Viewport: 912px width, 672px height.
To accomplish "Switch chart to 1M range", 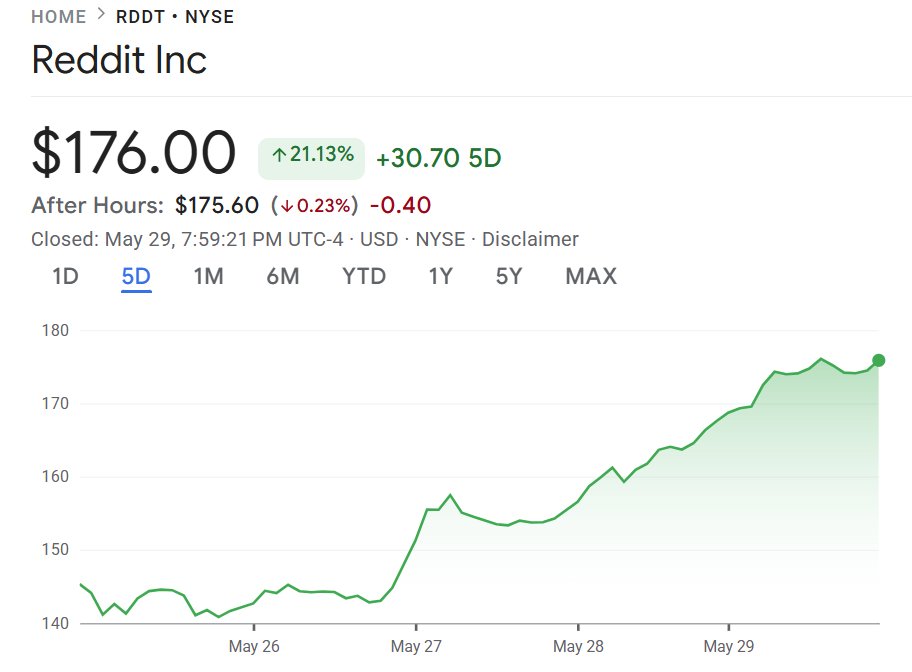I will (x=209, y=276).
